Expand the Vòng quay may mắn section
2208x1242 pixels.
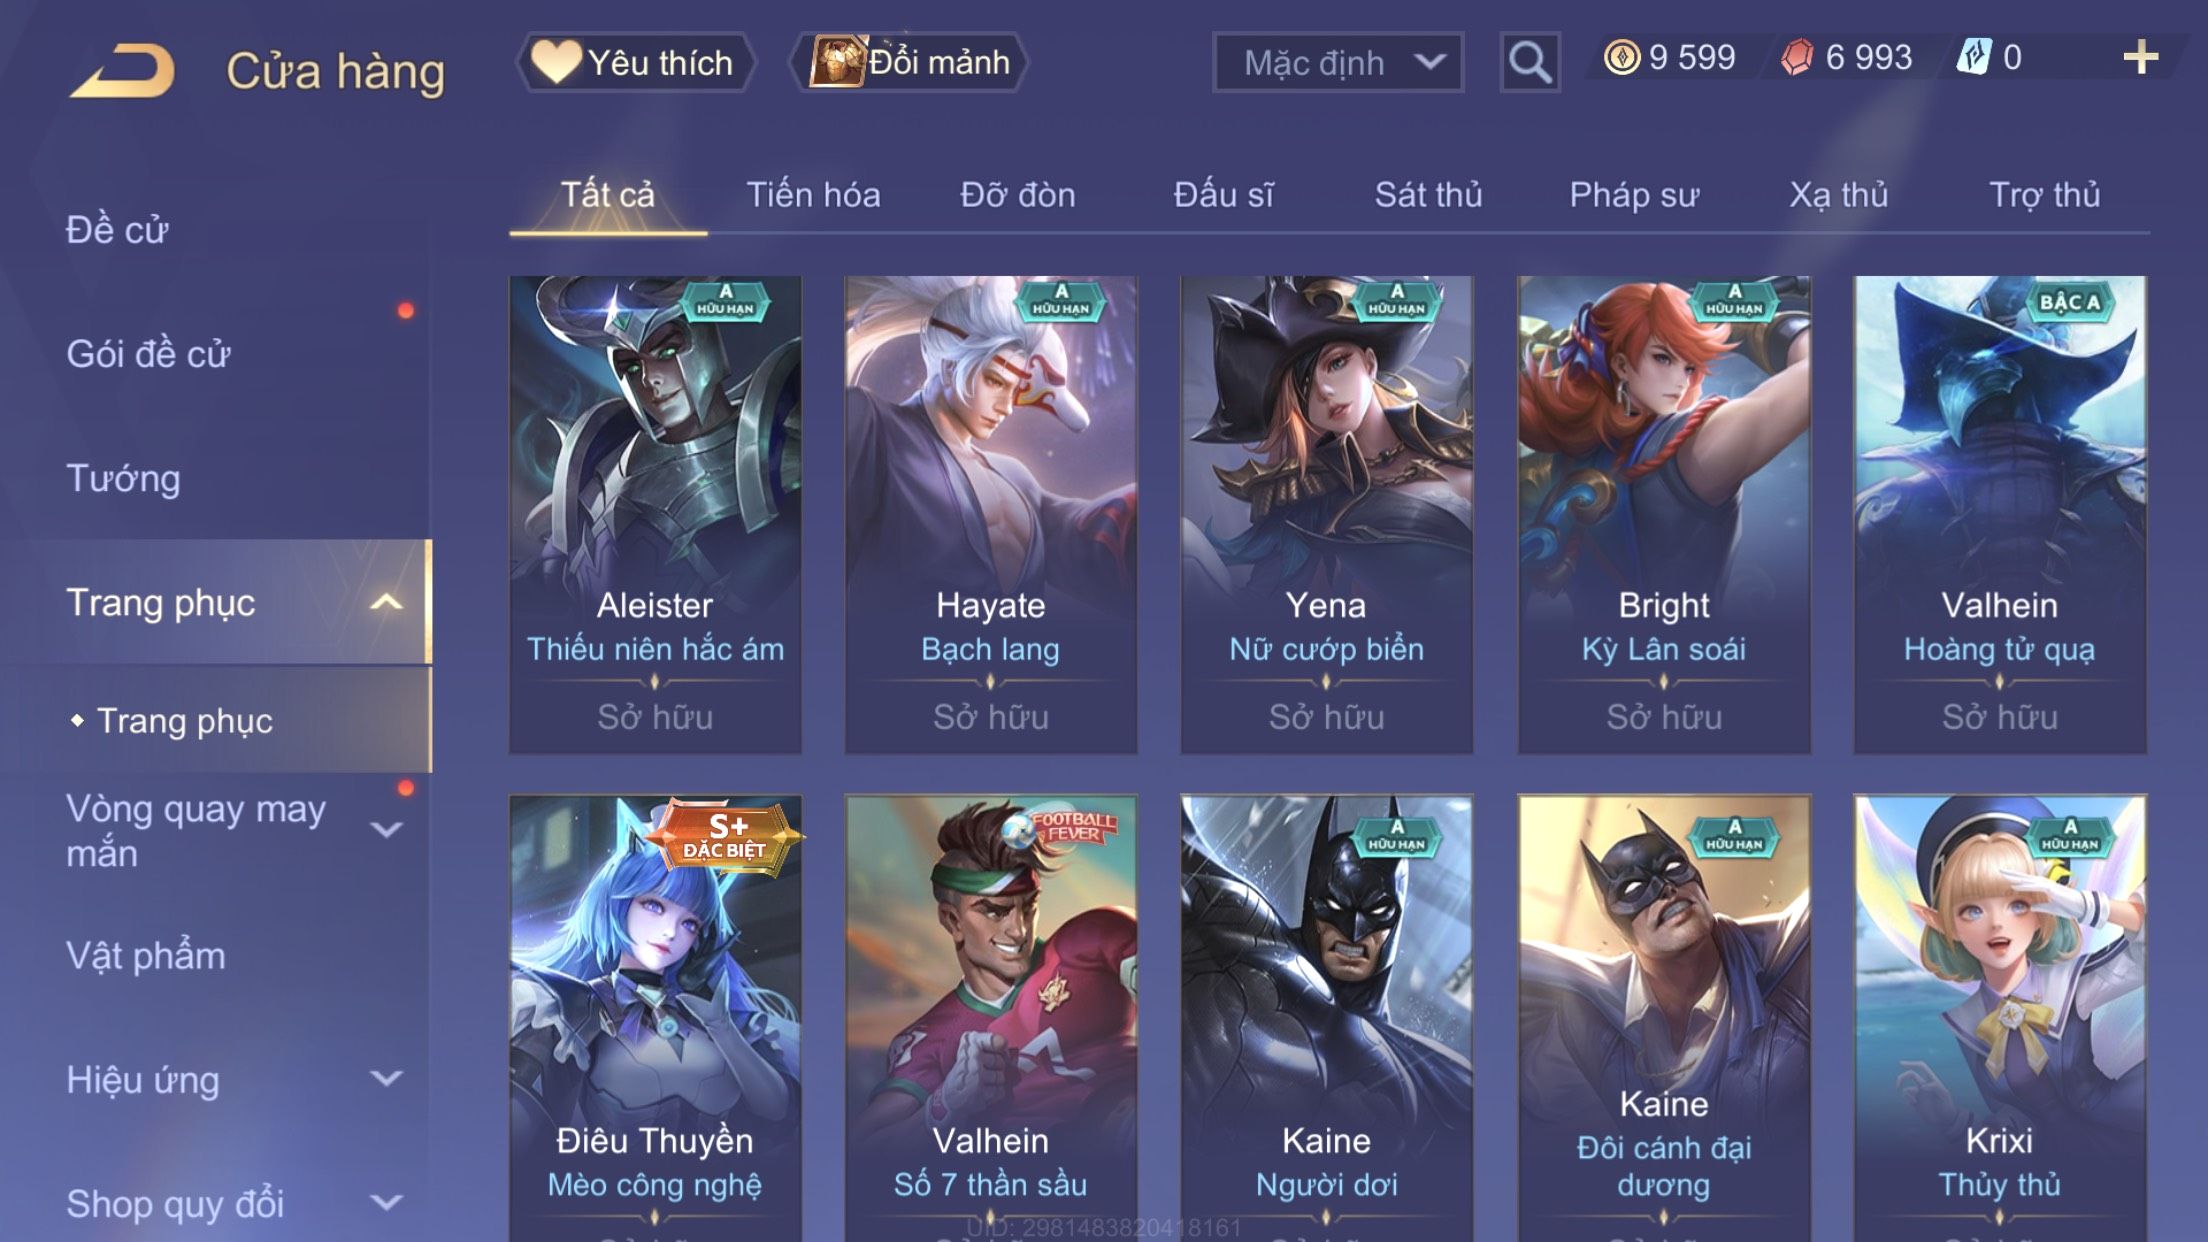386,829
